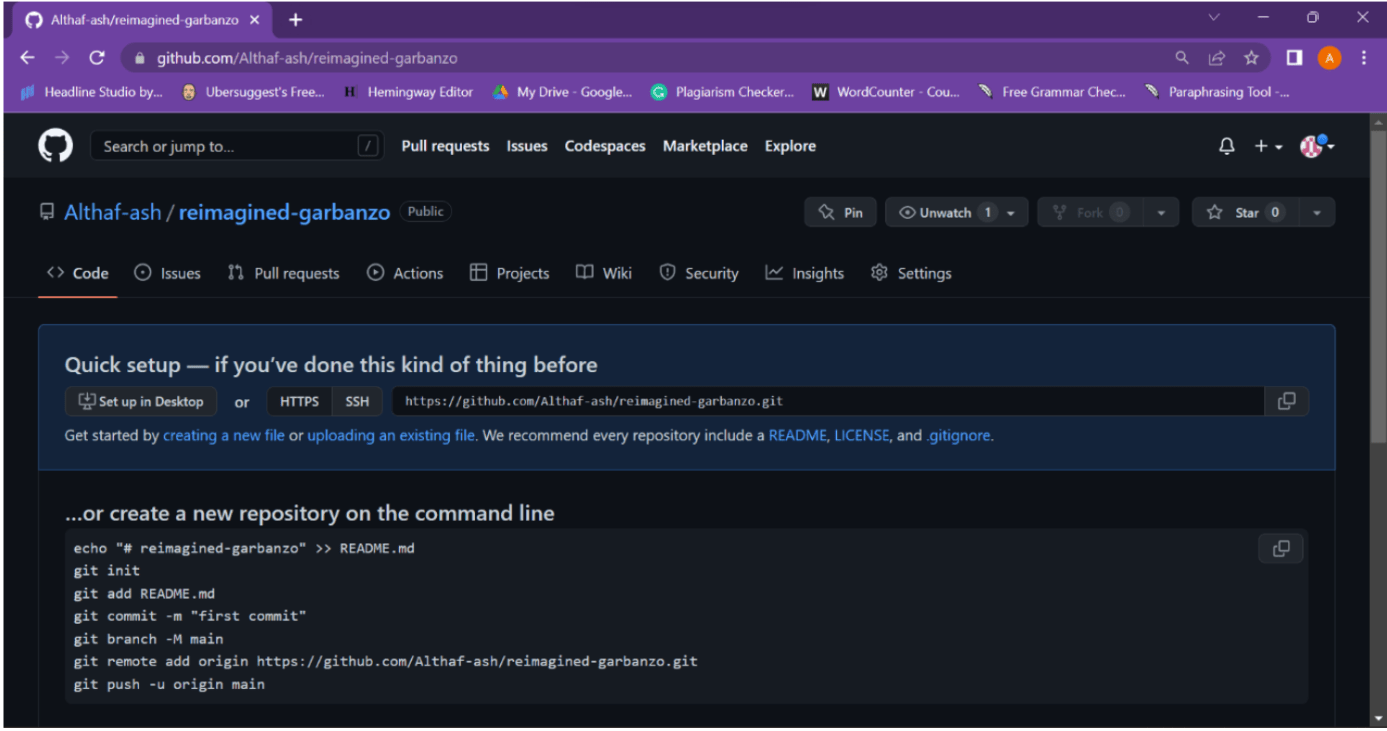Open Chrome profile avatar A
1387x731 pixels.
click(1329, 58)
